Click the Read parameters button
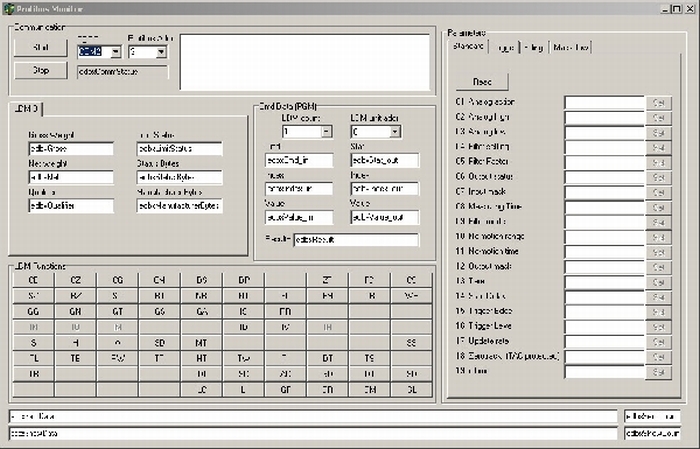700x449 pixels. [x=482, y=82]
